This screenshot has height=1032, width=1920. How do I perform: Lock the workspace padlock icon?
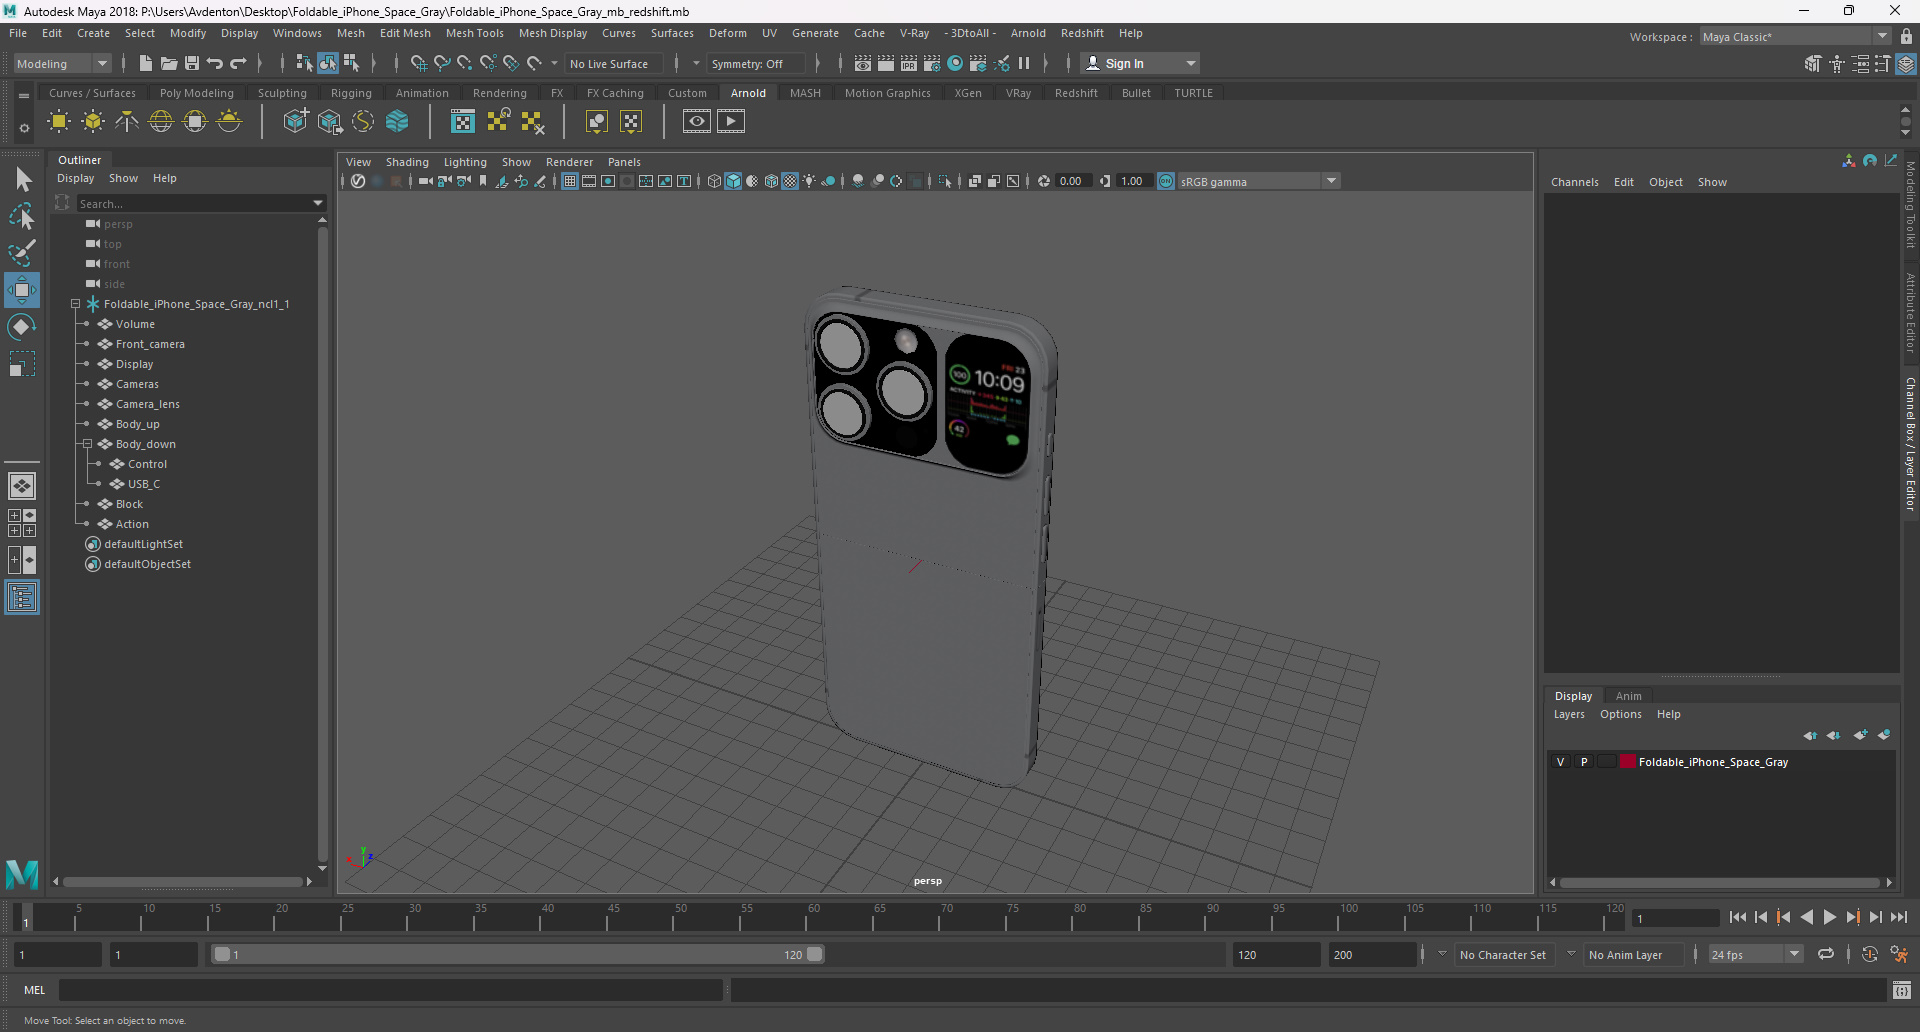(x=1906, y=37)
